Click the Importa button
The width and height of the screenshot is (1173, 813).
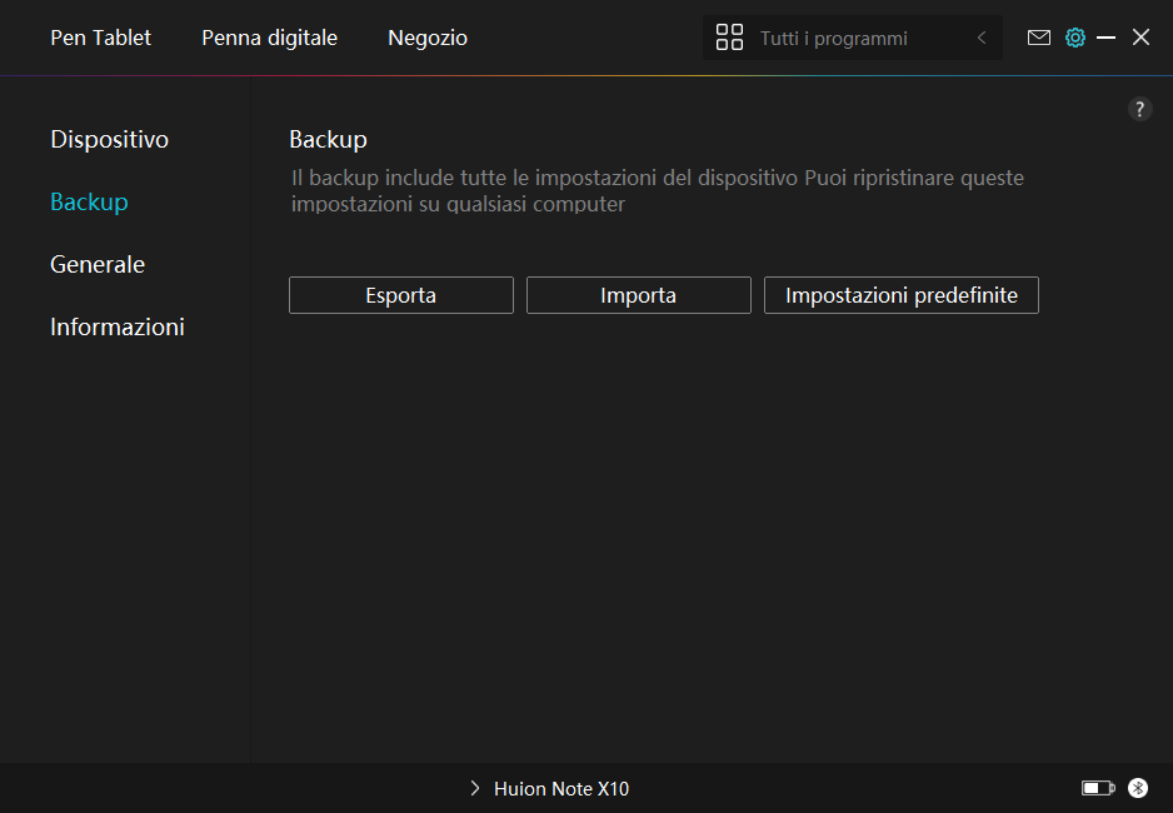(638, 296)
